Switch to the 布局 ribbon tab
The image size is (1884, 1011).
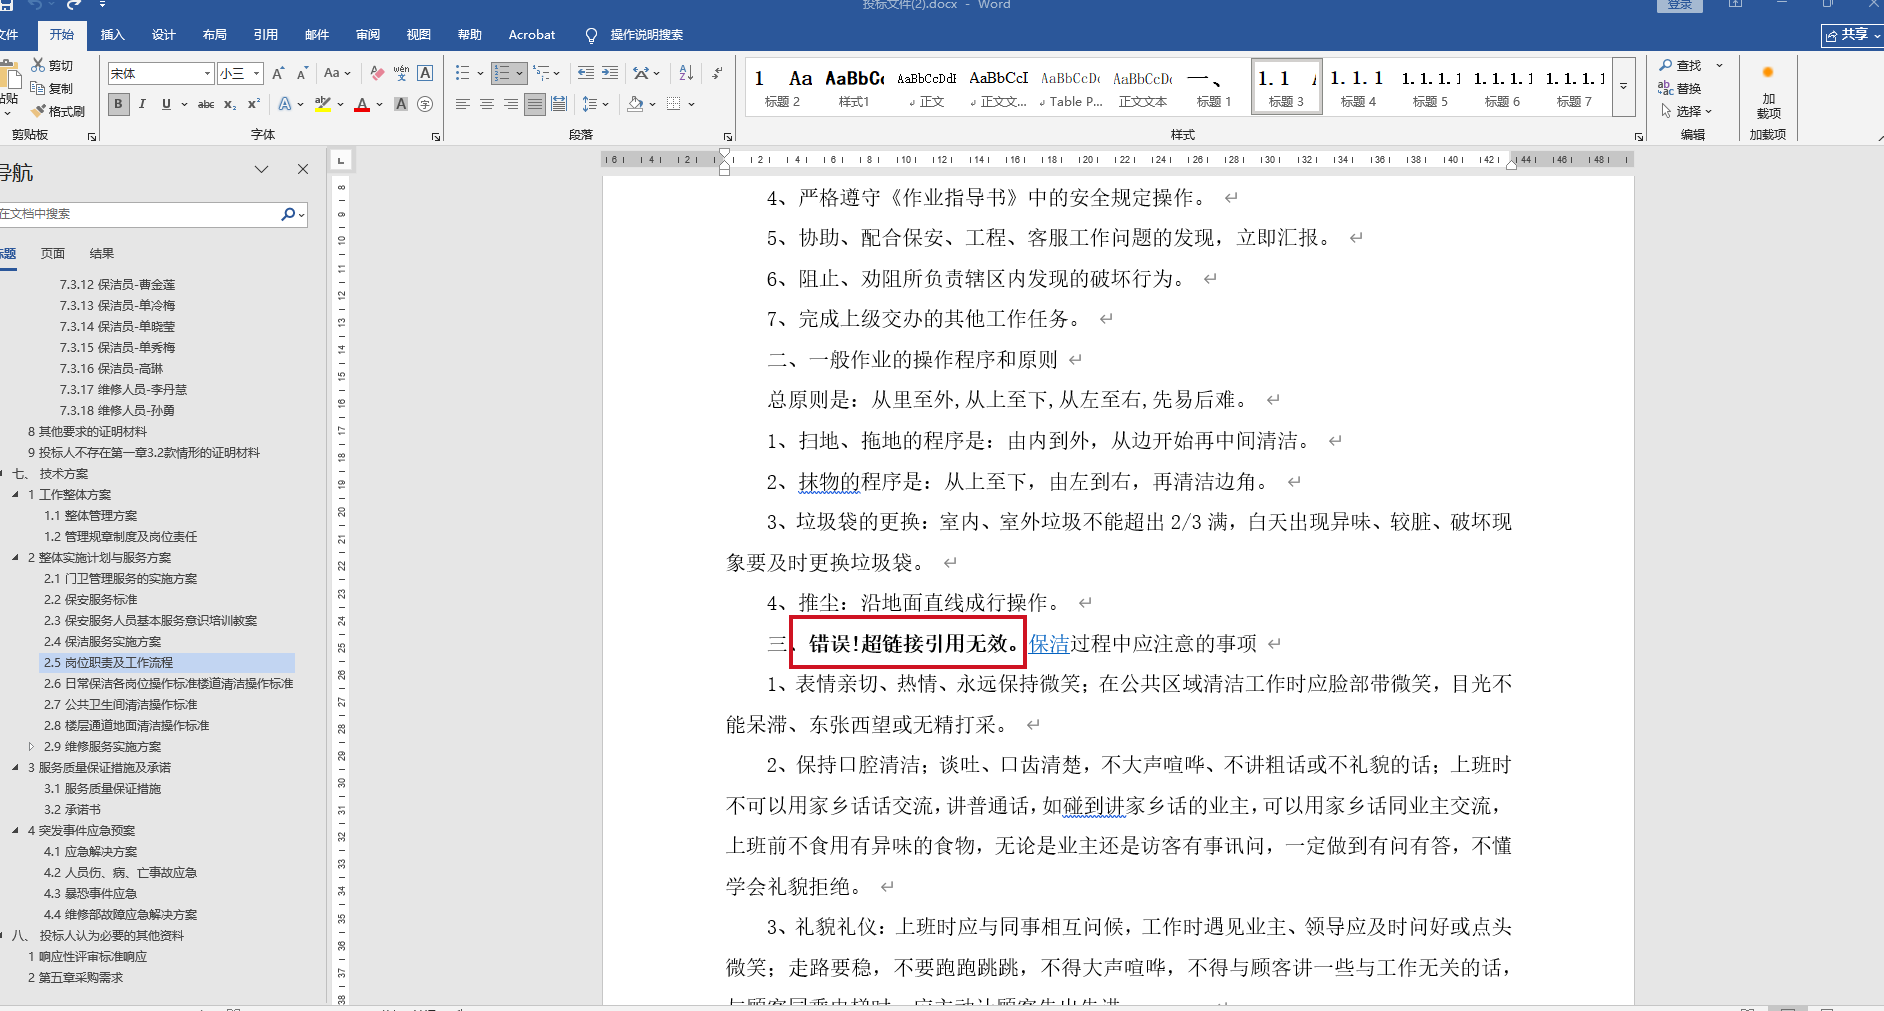[214, 35]
